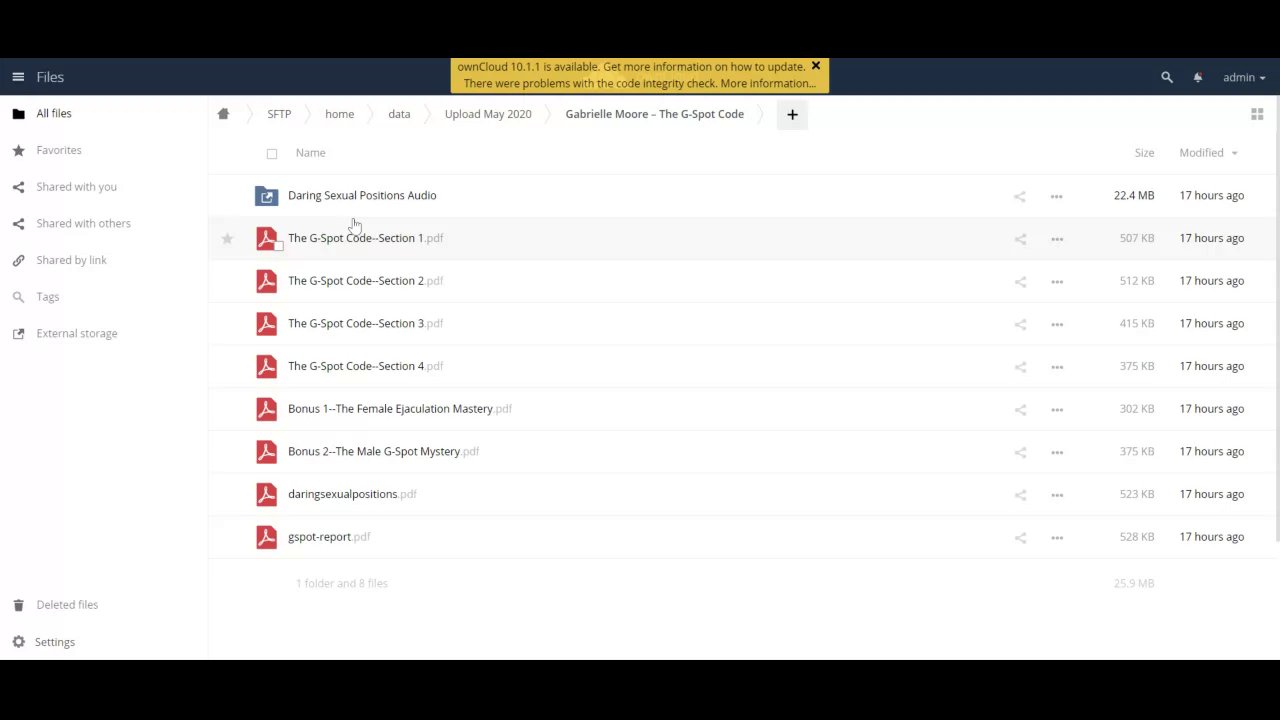Viewport: 1280px width, 720px height.
Task: Close the update notification banner
Action: pyautogui.click(x=815, y=66)
